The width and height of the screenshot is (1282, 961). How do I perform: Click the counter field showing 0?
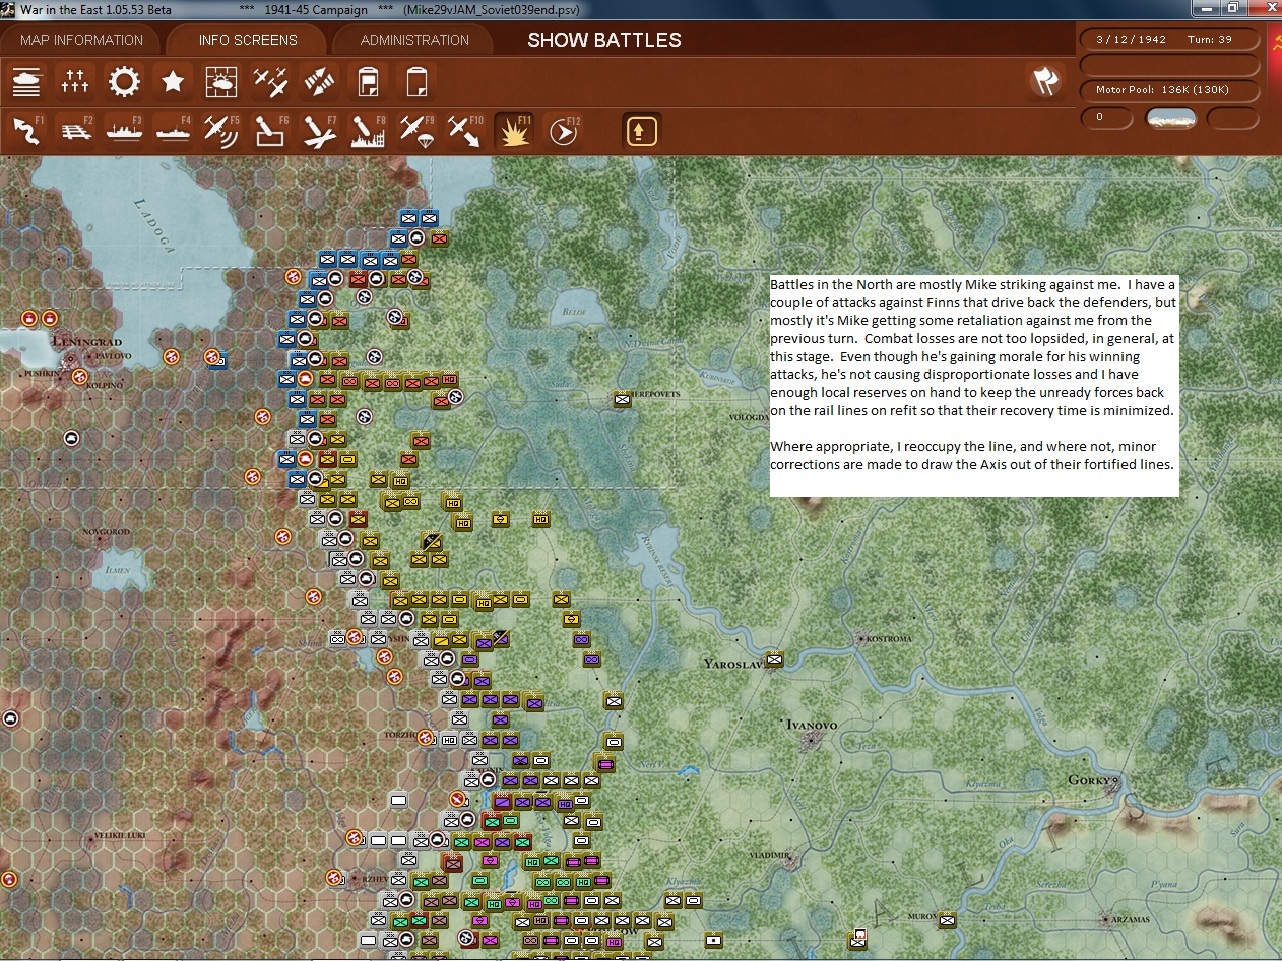pyautogui.click(x=1107, y=118)
